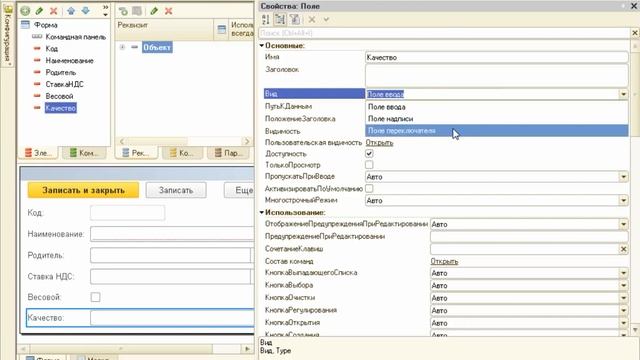This screenshot has width=640, height=360.
Task: Select Командная панель in the form tree
Action: tap(76, 37)
